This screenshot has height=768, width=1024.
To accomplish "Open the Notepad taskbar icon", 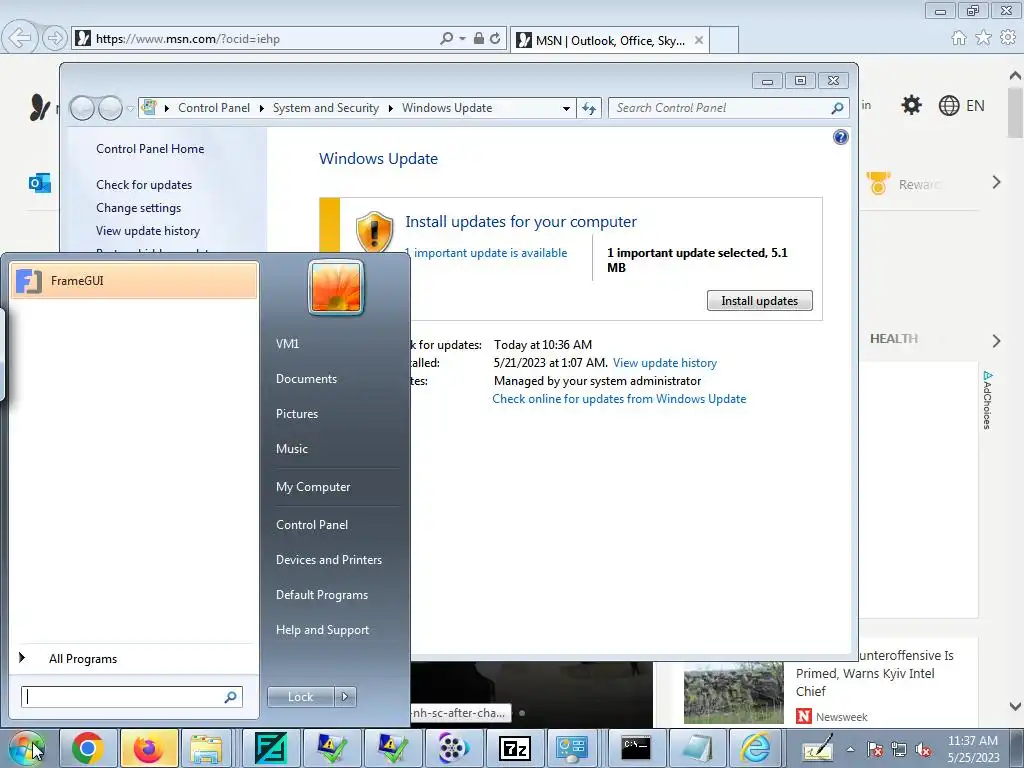I will [696, 748].
